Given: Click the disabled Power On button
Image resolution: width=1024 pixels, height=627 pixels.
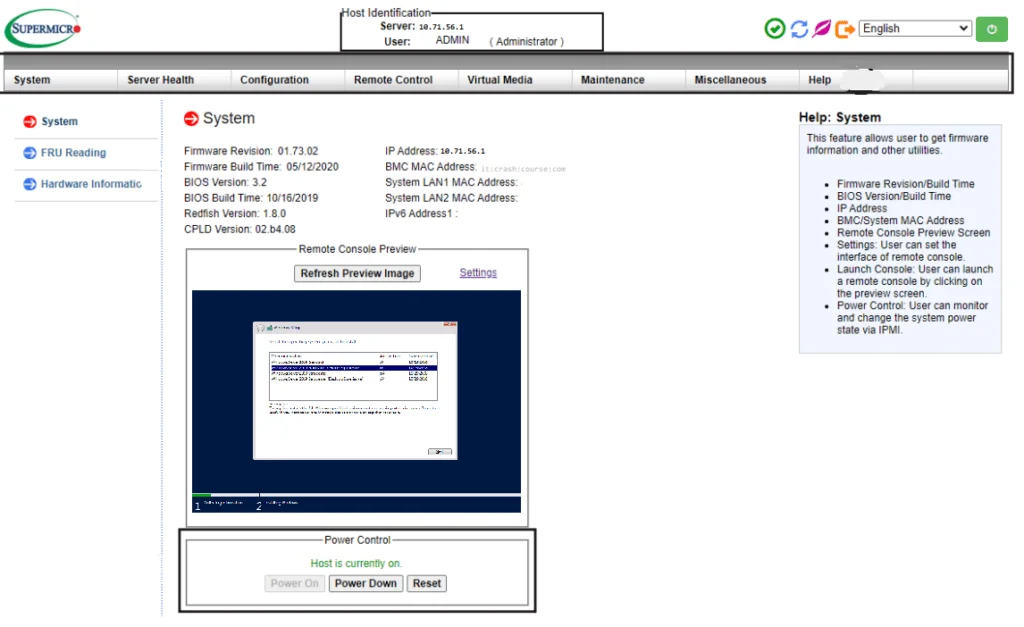Looking at the screenshot, I should click(x=295, y=583).
